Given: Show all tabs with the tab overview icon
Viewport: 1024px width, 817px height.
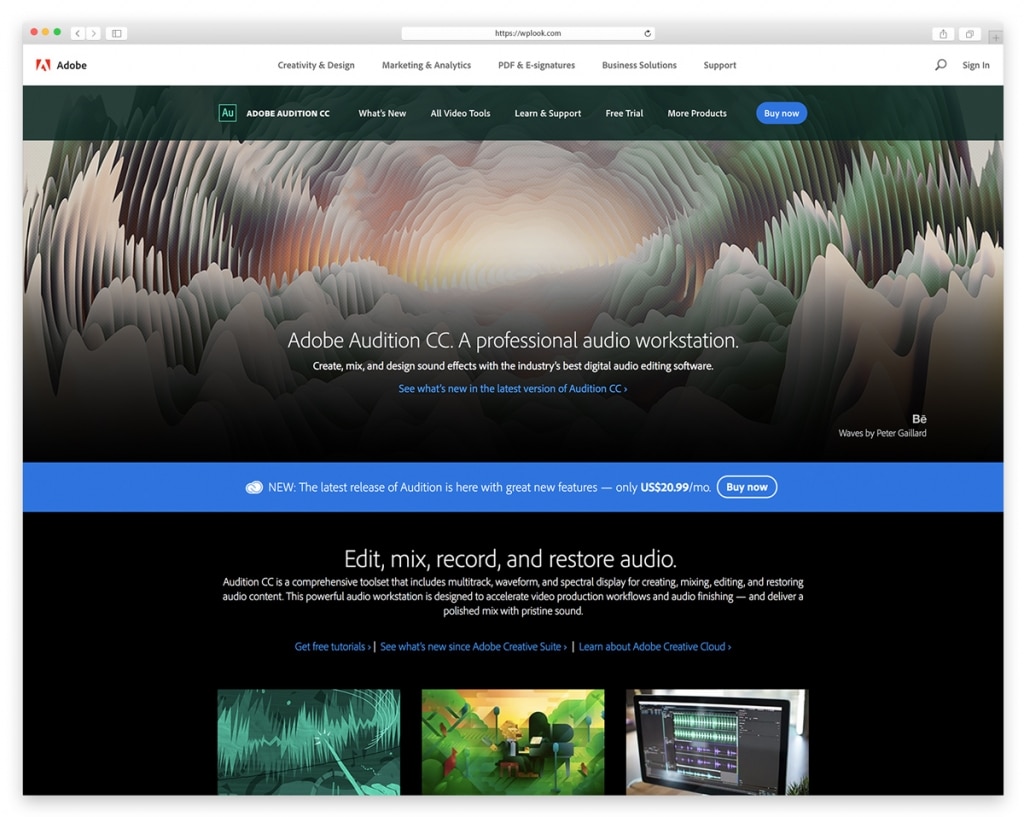Looking at the screenshot, I should click(x=970, y=34).
